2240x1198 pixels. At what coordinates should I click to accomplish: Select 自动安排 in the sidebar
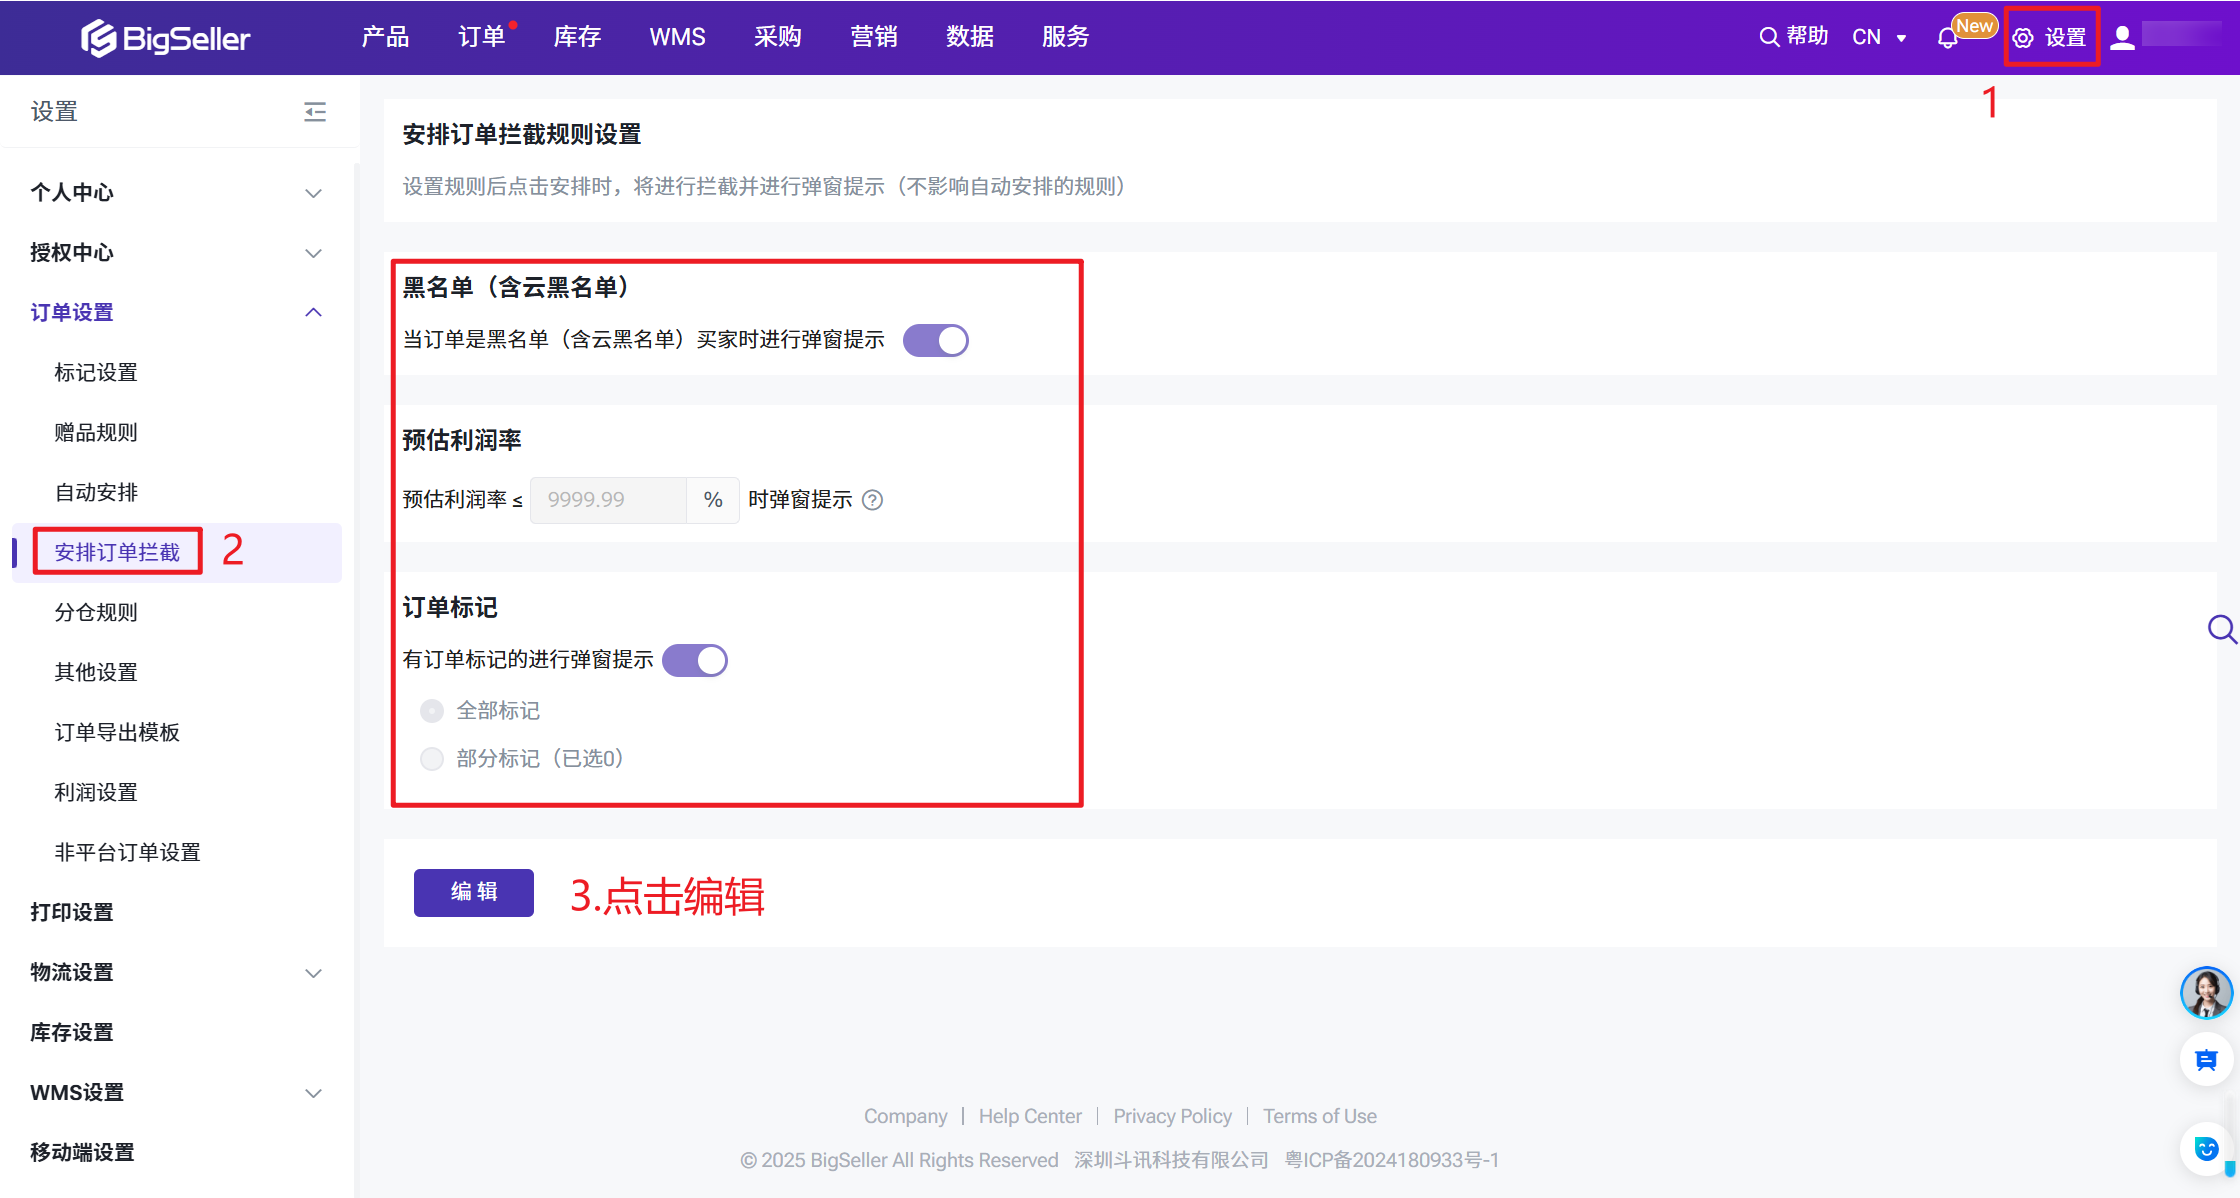pos(96,492)
